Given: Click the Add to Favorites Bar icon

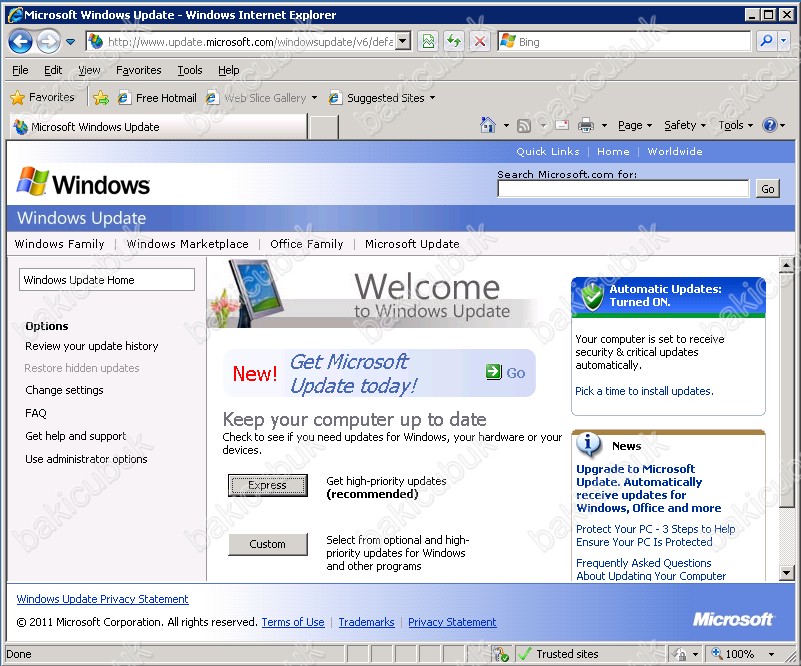Looking at the screenshot, I should click(x=101, y=98).
